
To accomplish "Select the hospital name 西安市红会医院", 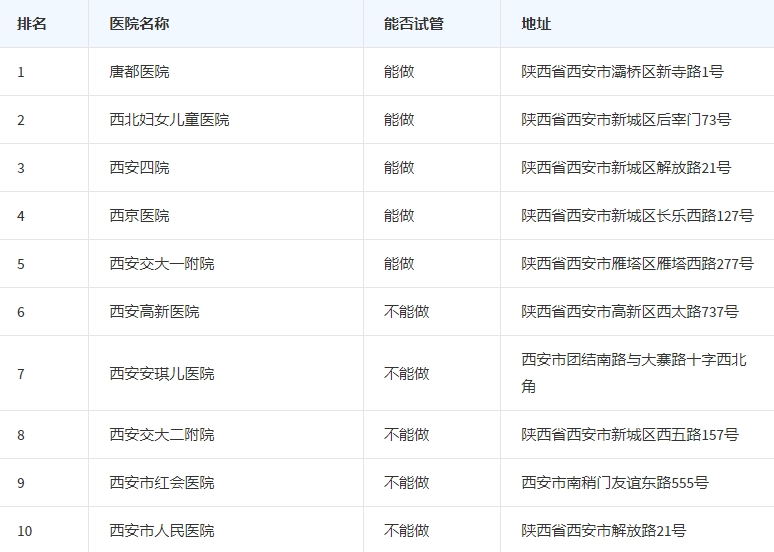I will point(162,482).
